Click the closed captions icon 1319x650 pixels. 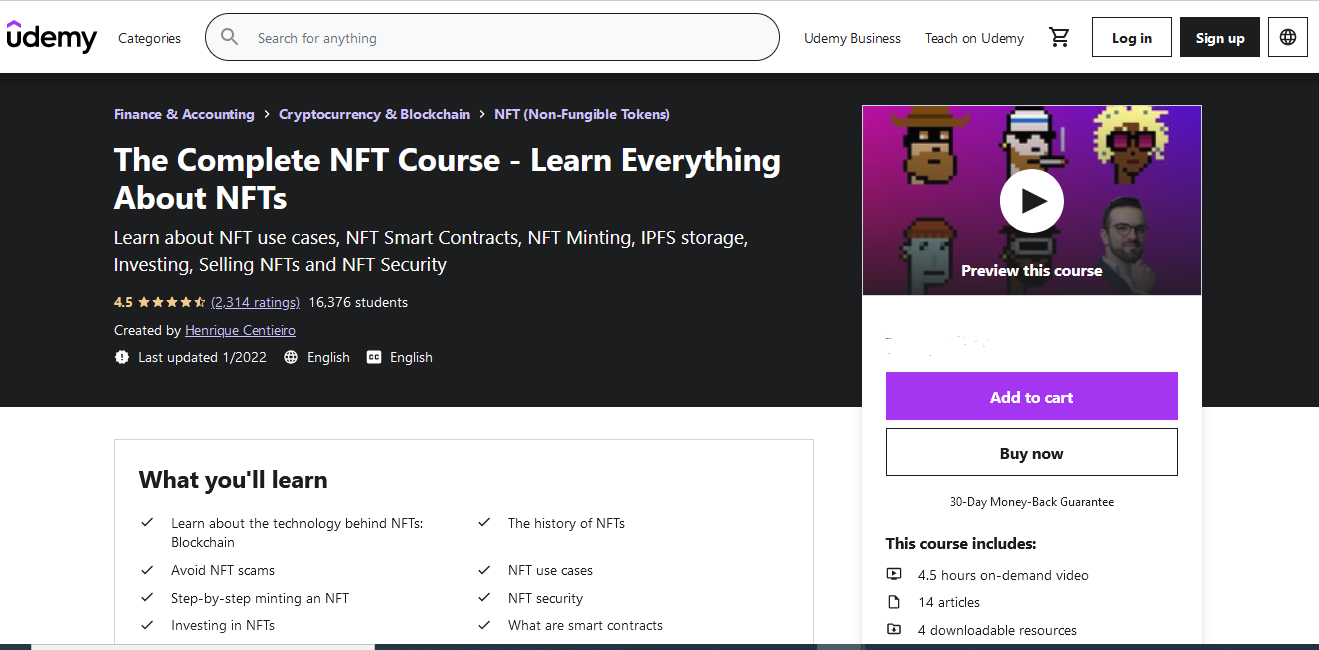tap(374, 357)
